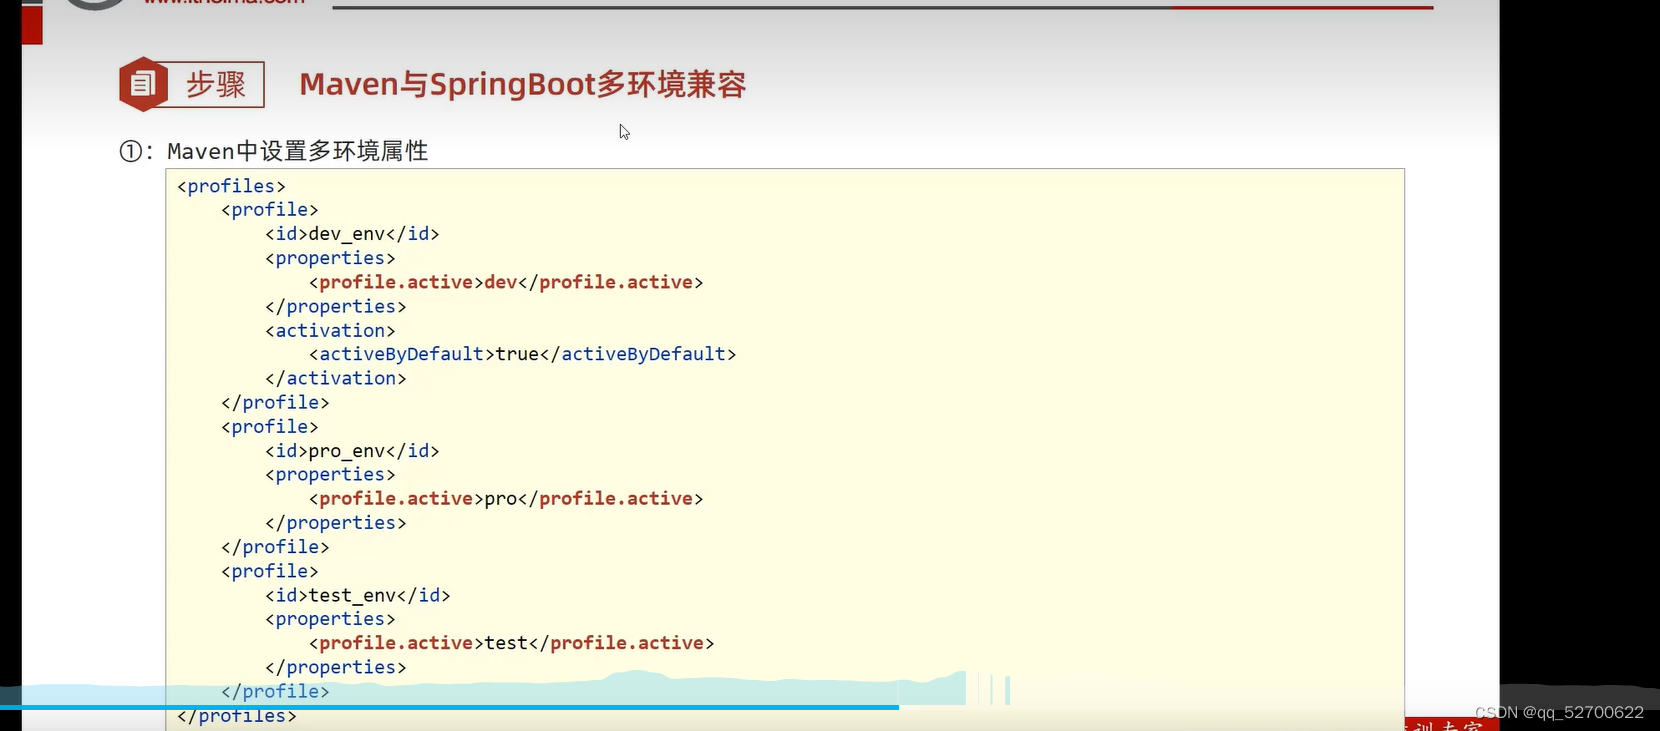The width and height of the screenshot is (1660, 731).
Task: Select the line <id>pro_env</id>
Action: pos(352,451)
